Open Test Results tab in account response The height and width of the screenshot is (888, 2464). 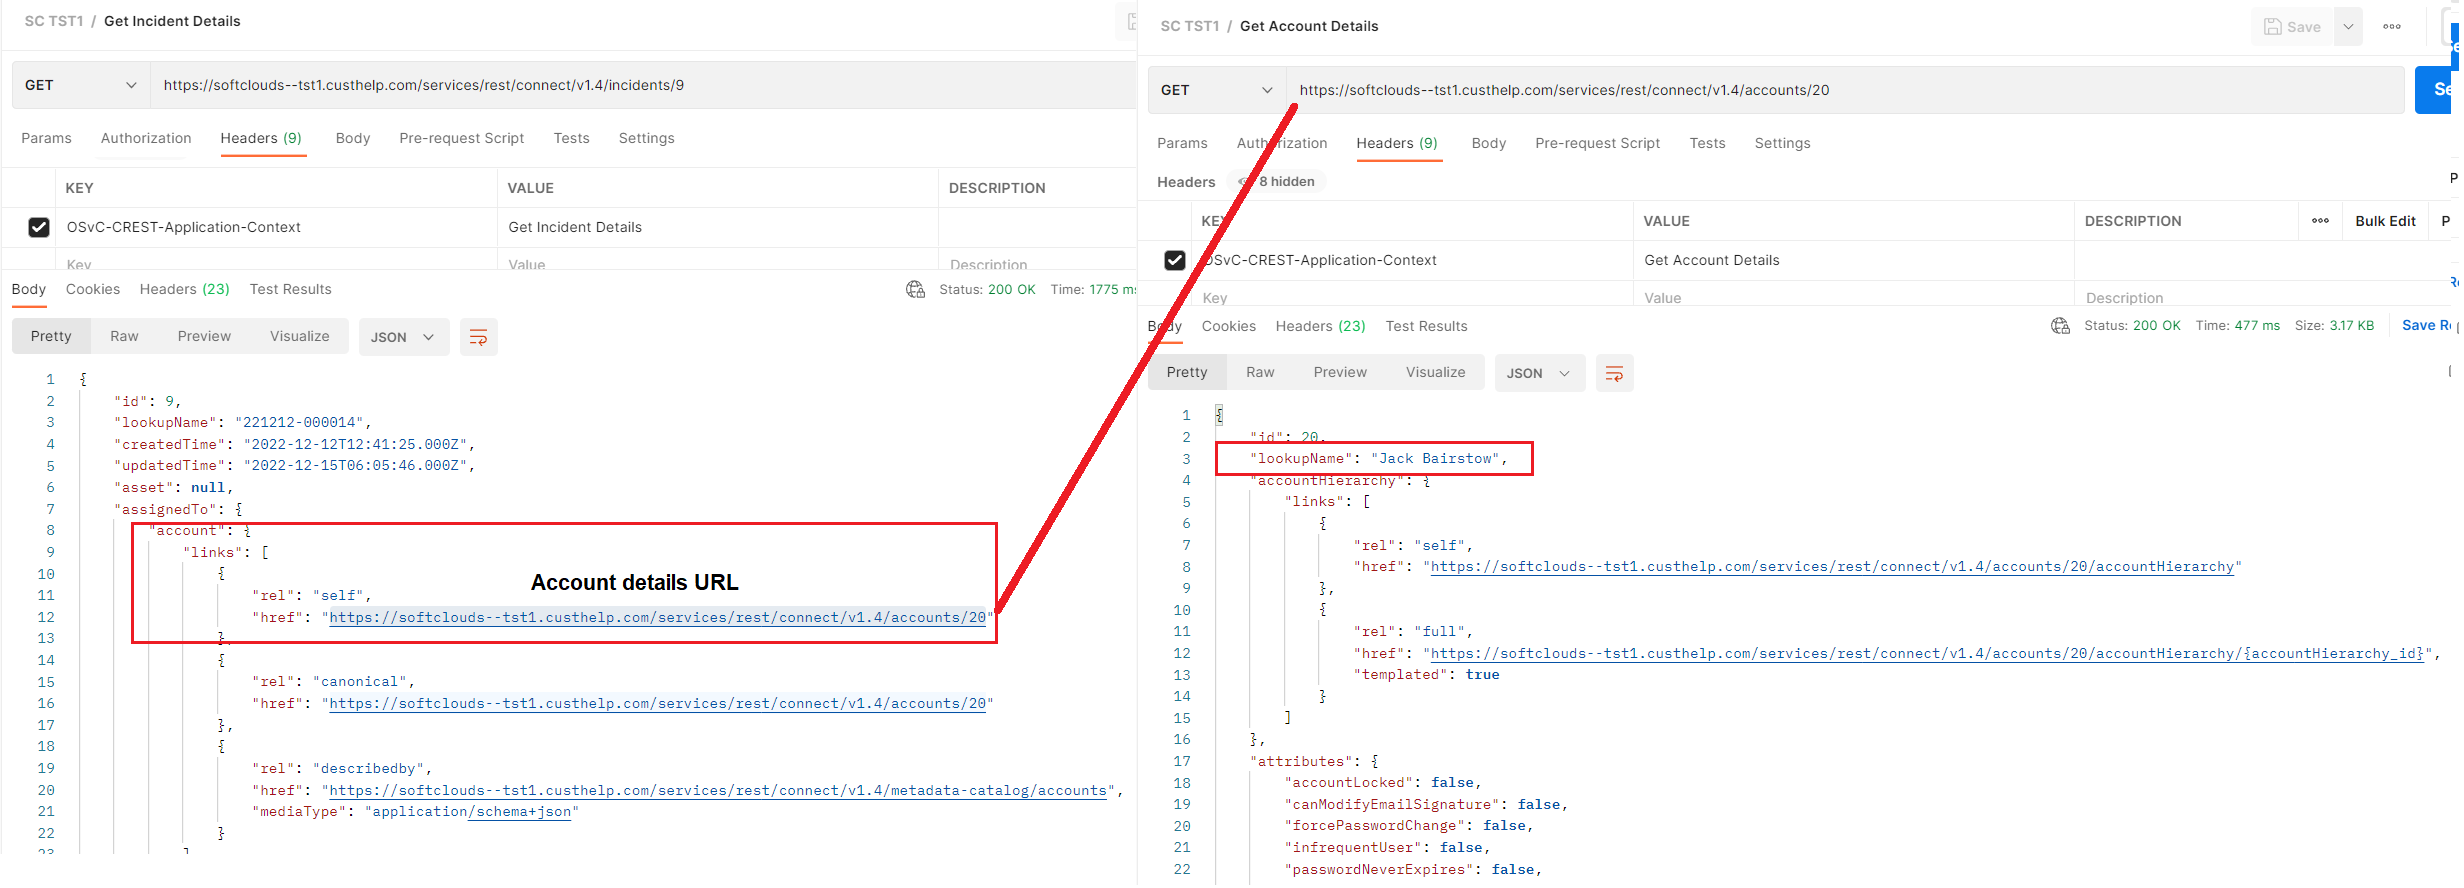pos(1426,327)
